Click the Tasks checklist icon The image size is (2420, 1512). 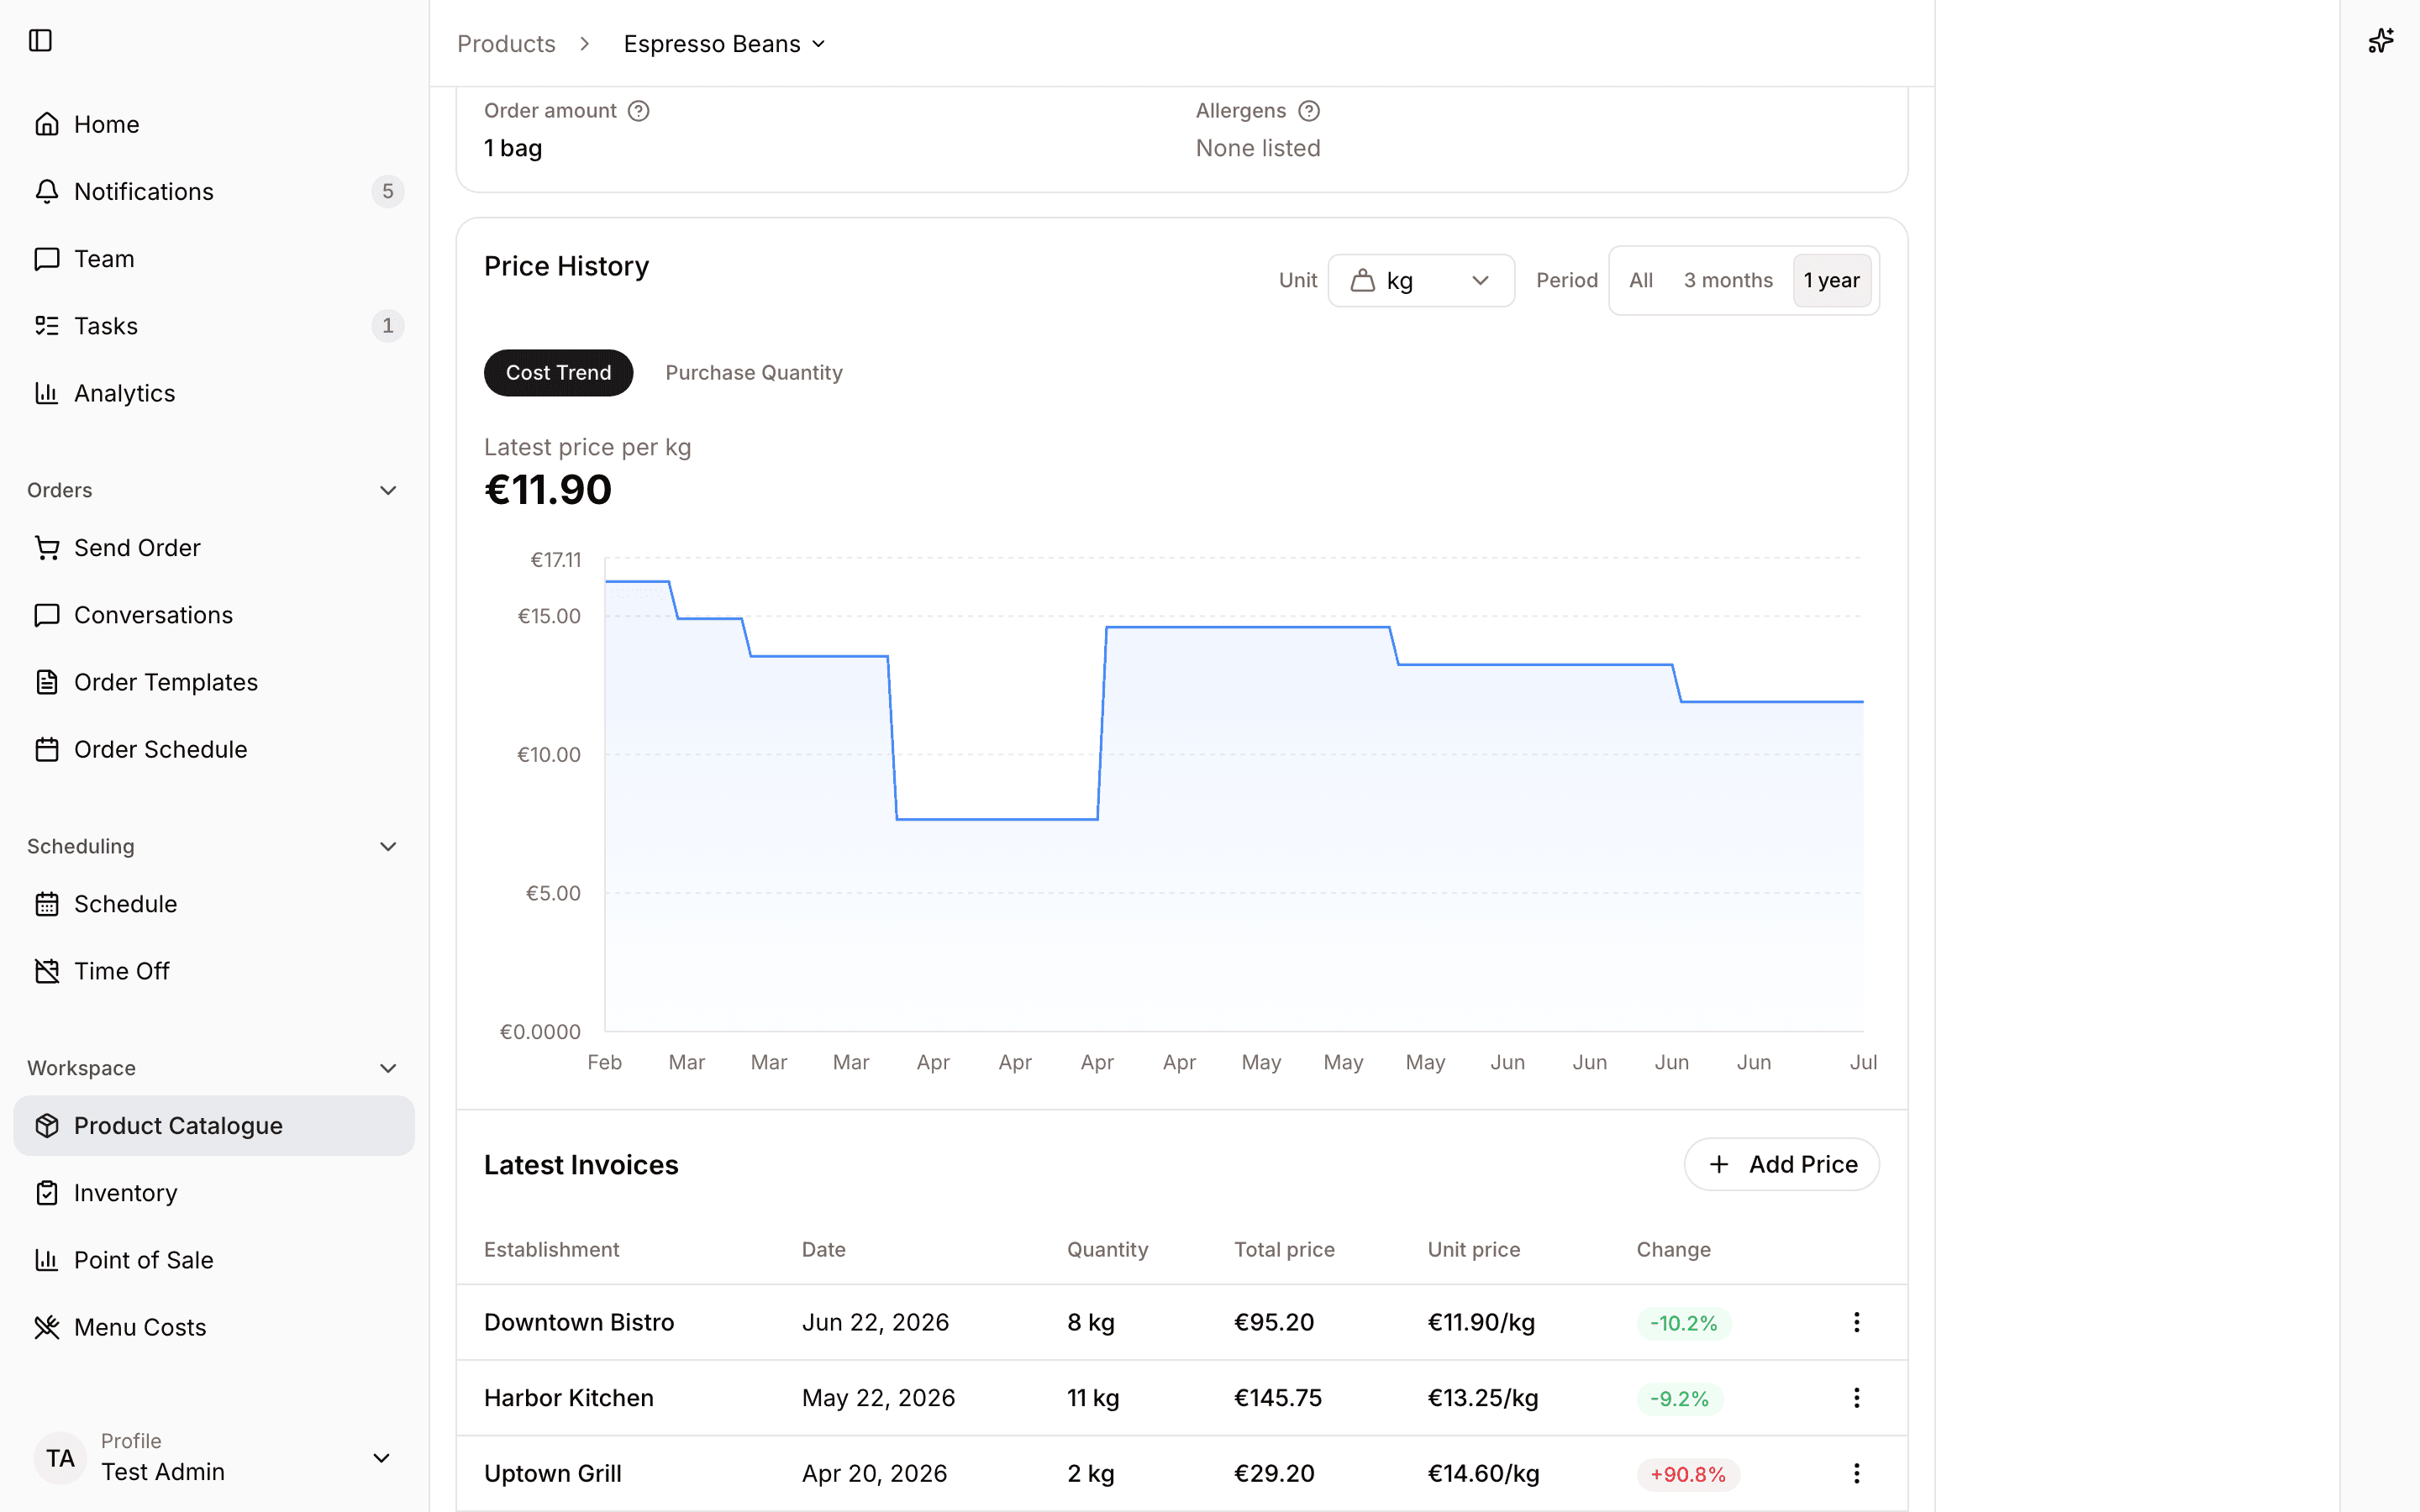point(46,326)
